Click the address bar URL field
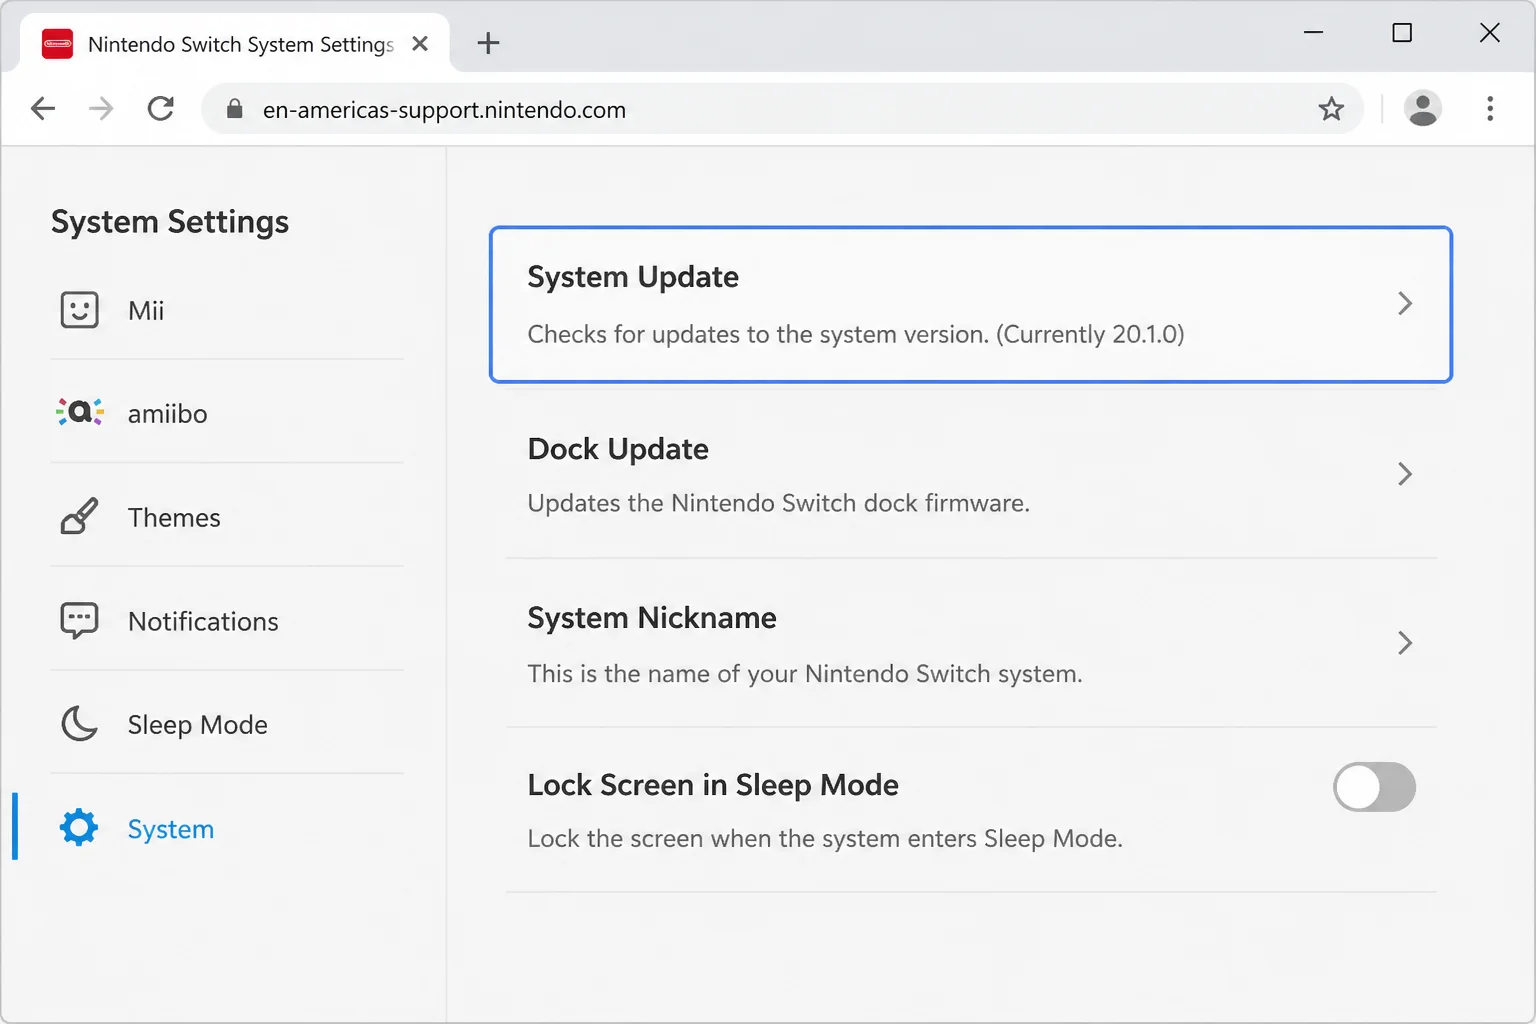Screen dimensions: 1536x1024 [x=783, y=109]
